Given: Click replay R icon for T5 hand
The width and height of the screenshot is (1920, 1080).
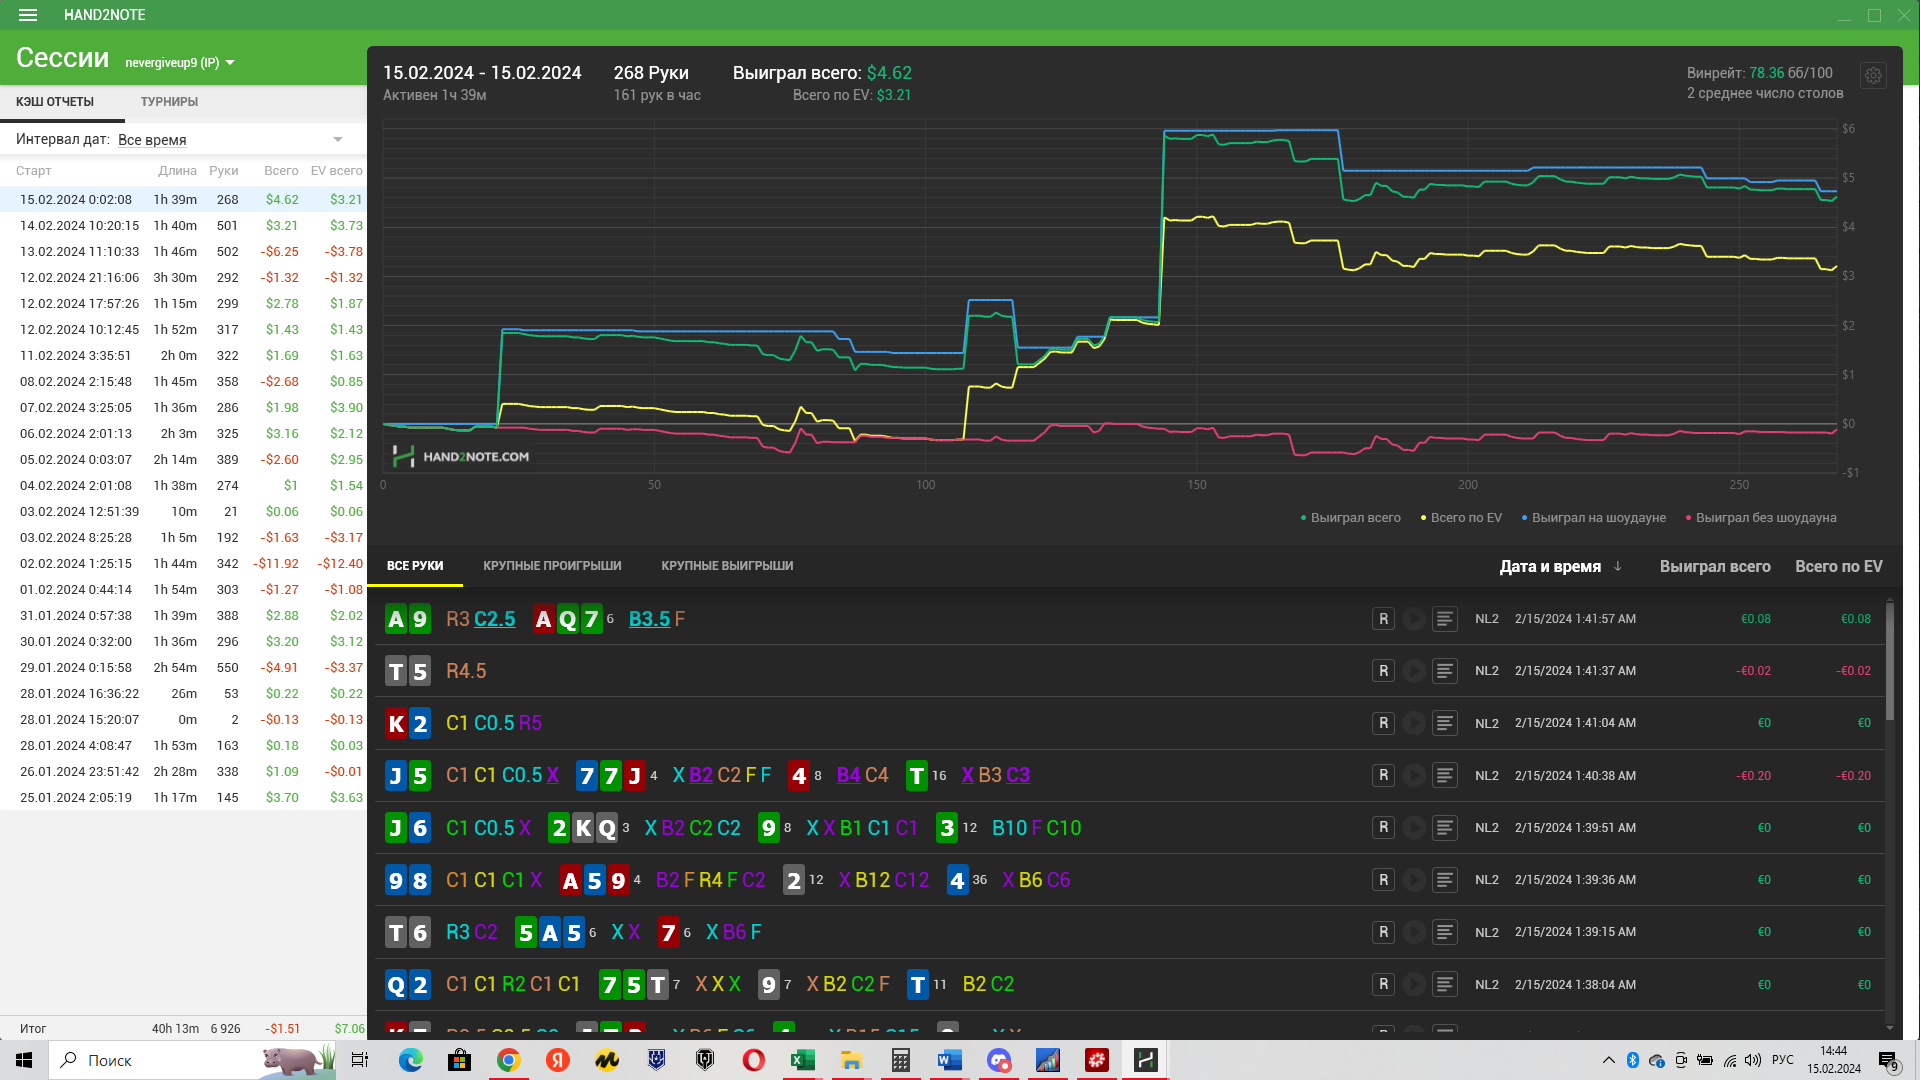Looking at the screenshot, I should pyautogui.click(x=1383, y=671).
